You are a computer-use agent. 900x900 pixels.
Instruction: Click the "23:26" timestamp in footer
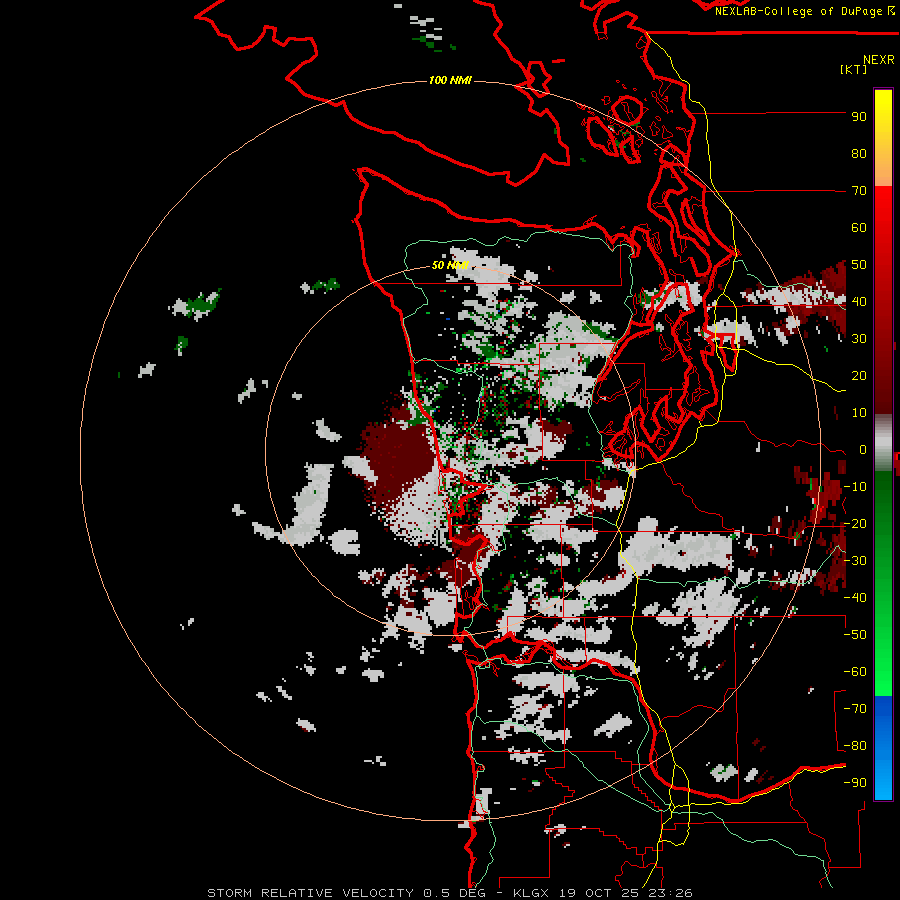pos(669,893)
